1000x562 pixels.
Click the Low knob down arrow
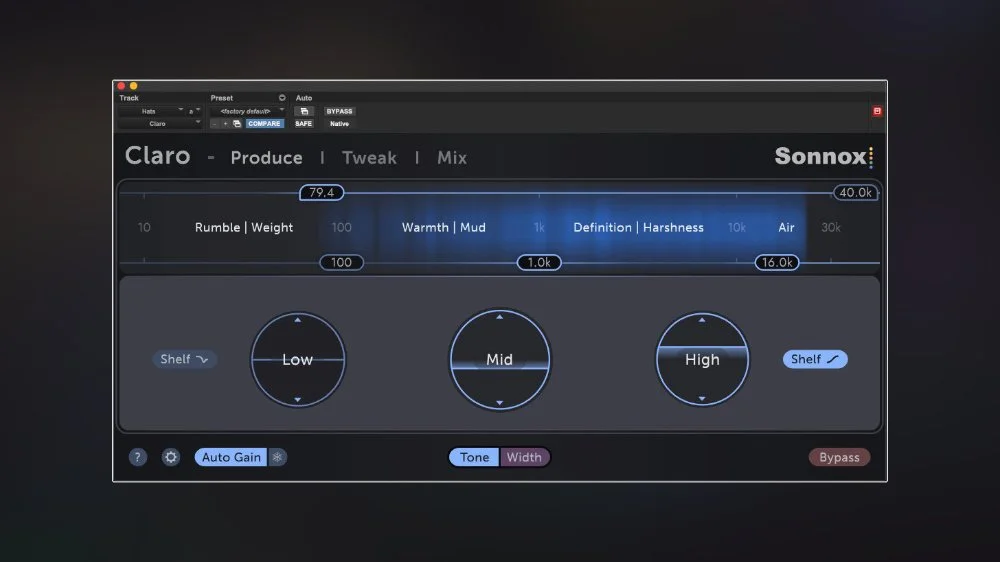point(298,400)
